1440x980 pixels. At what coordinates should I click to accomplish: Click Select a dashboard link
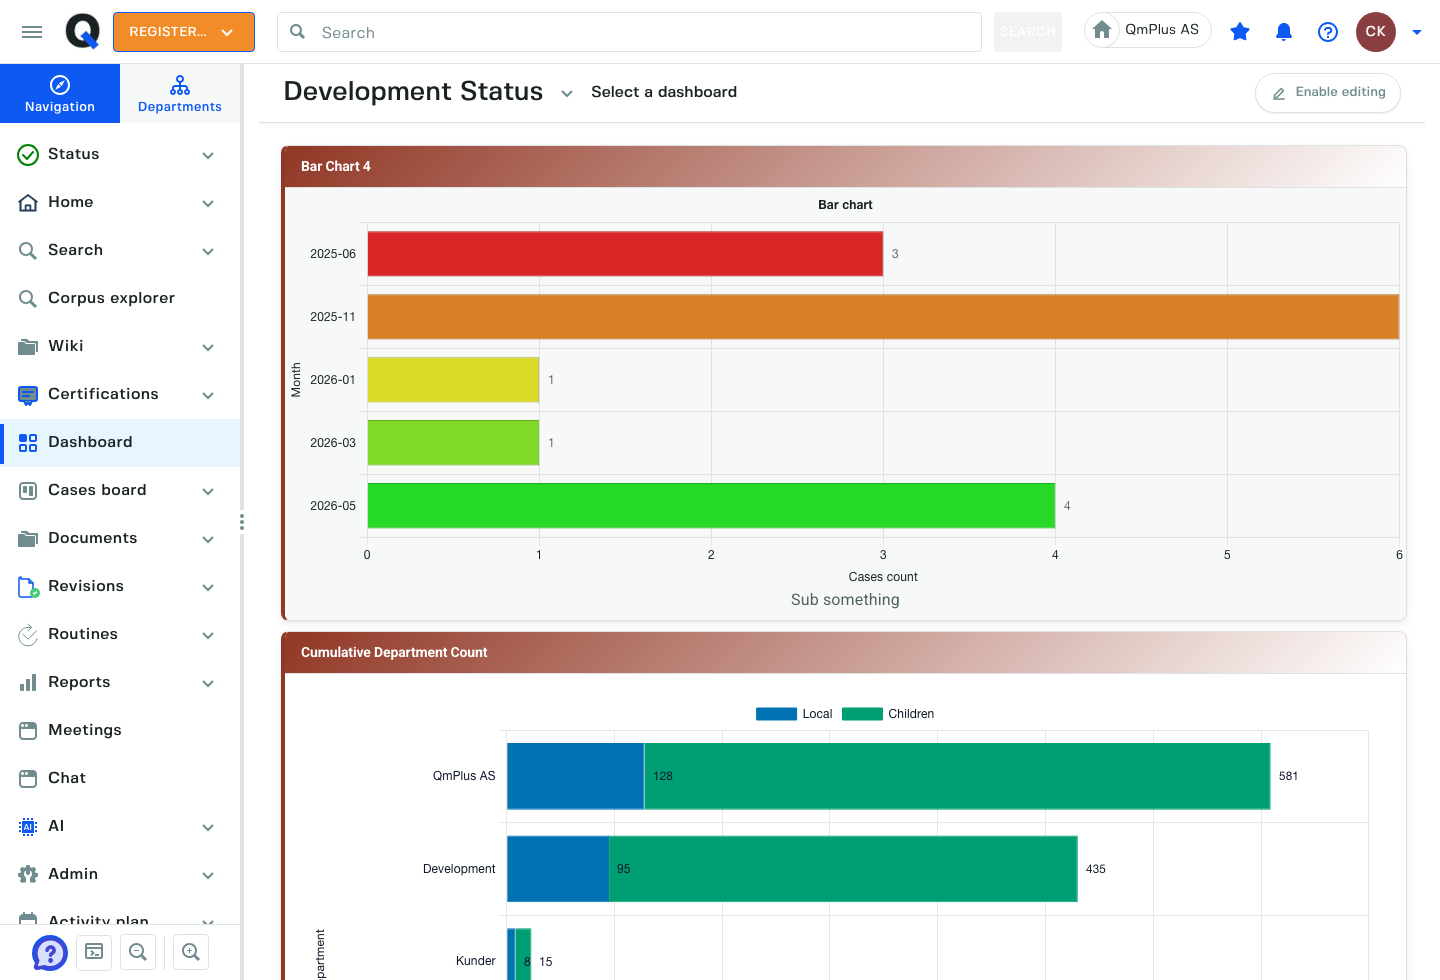tap(664, 92)
